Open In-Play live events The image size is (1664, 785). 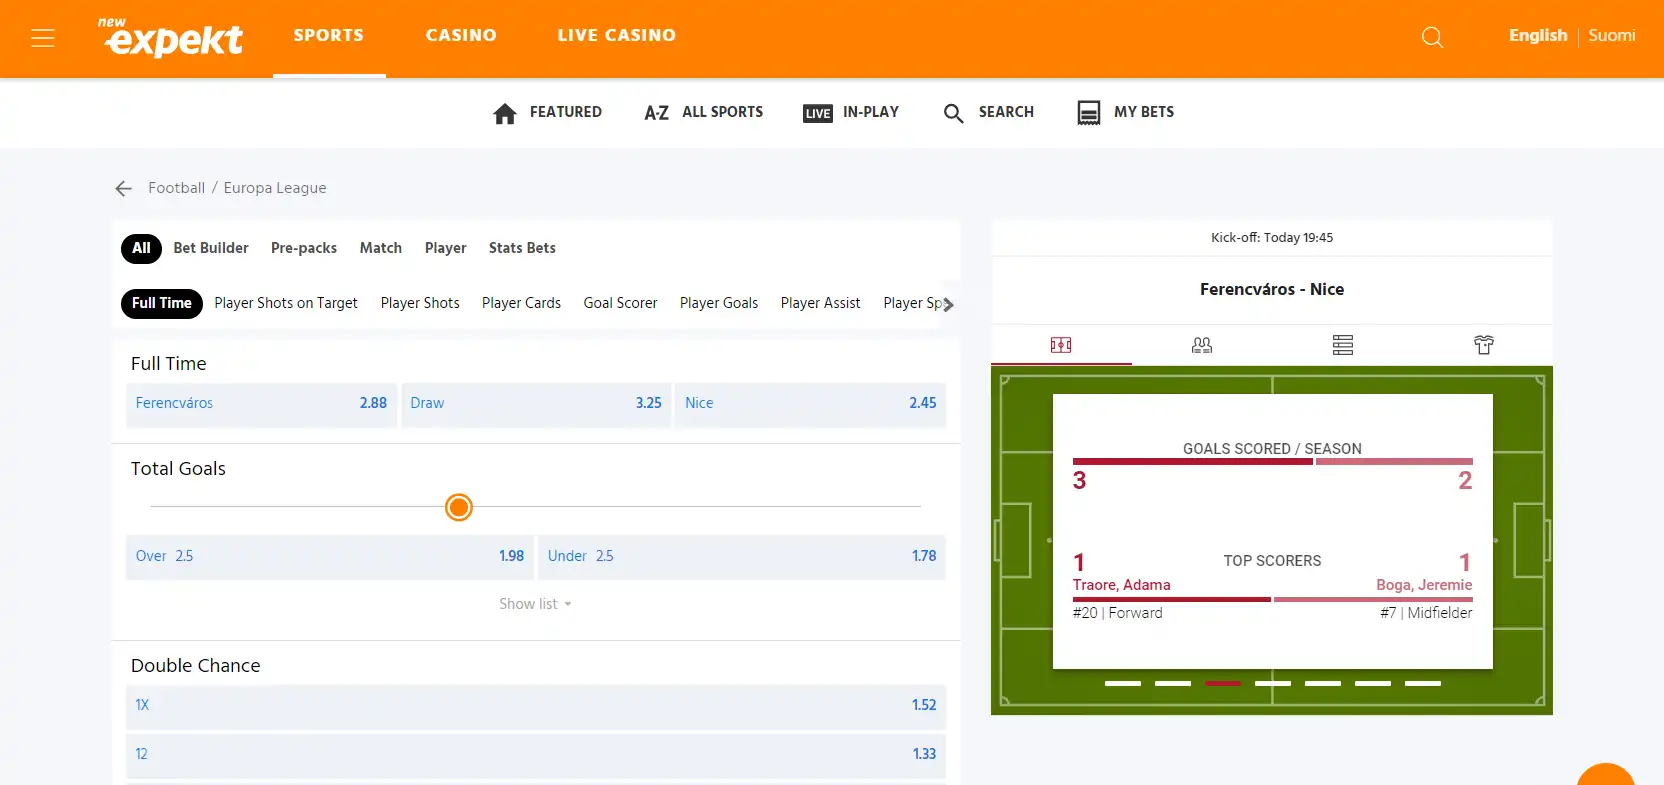coord(851,113)
